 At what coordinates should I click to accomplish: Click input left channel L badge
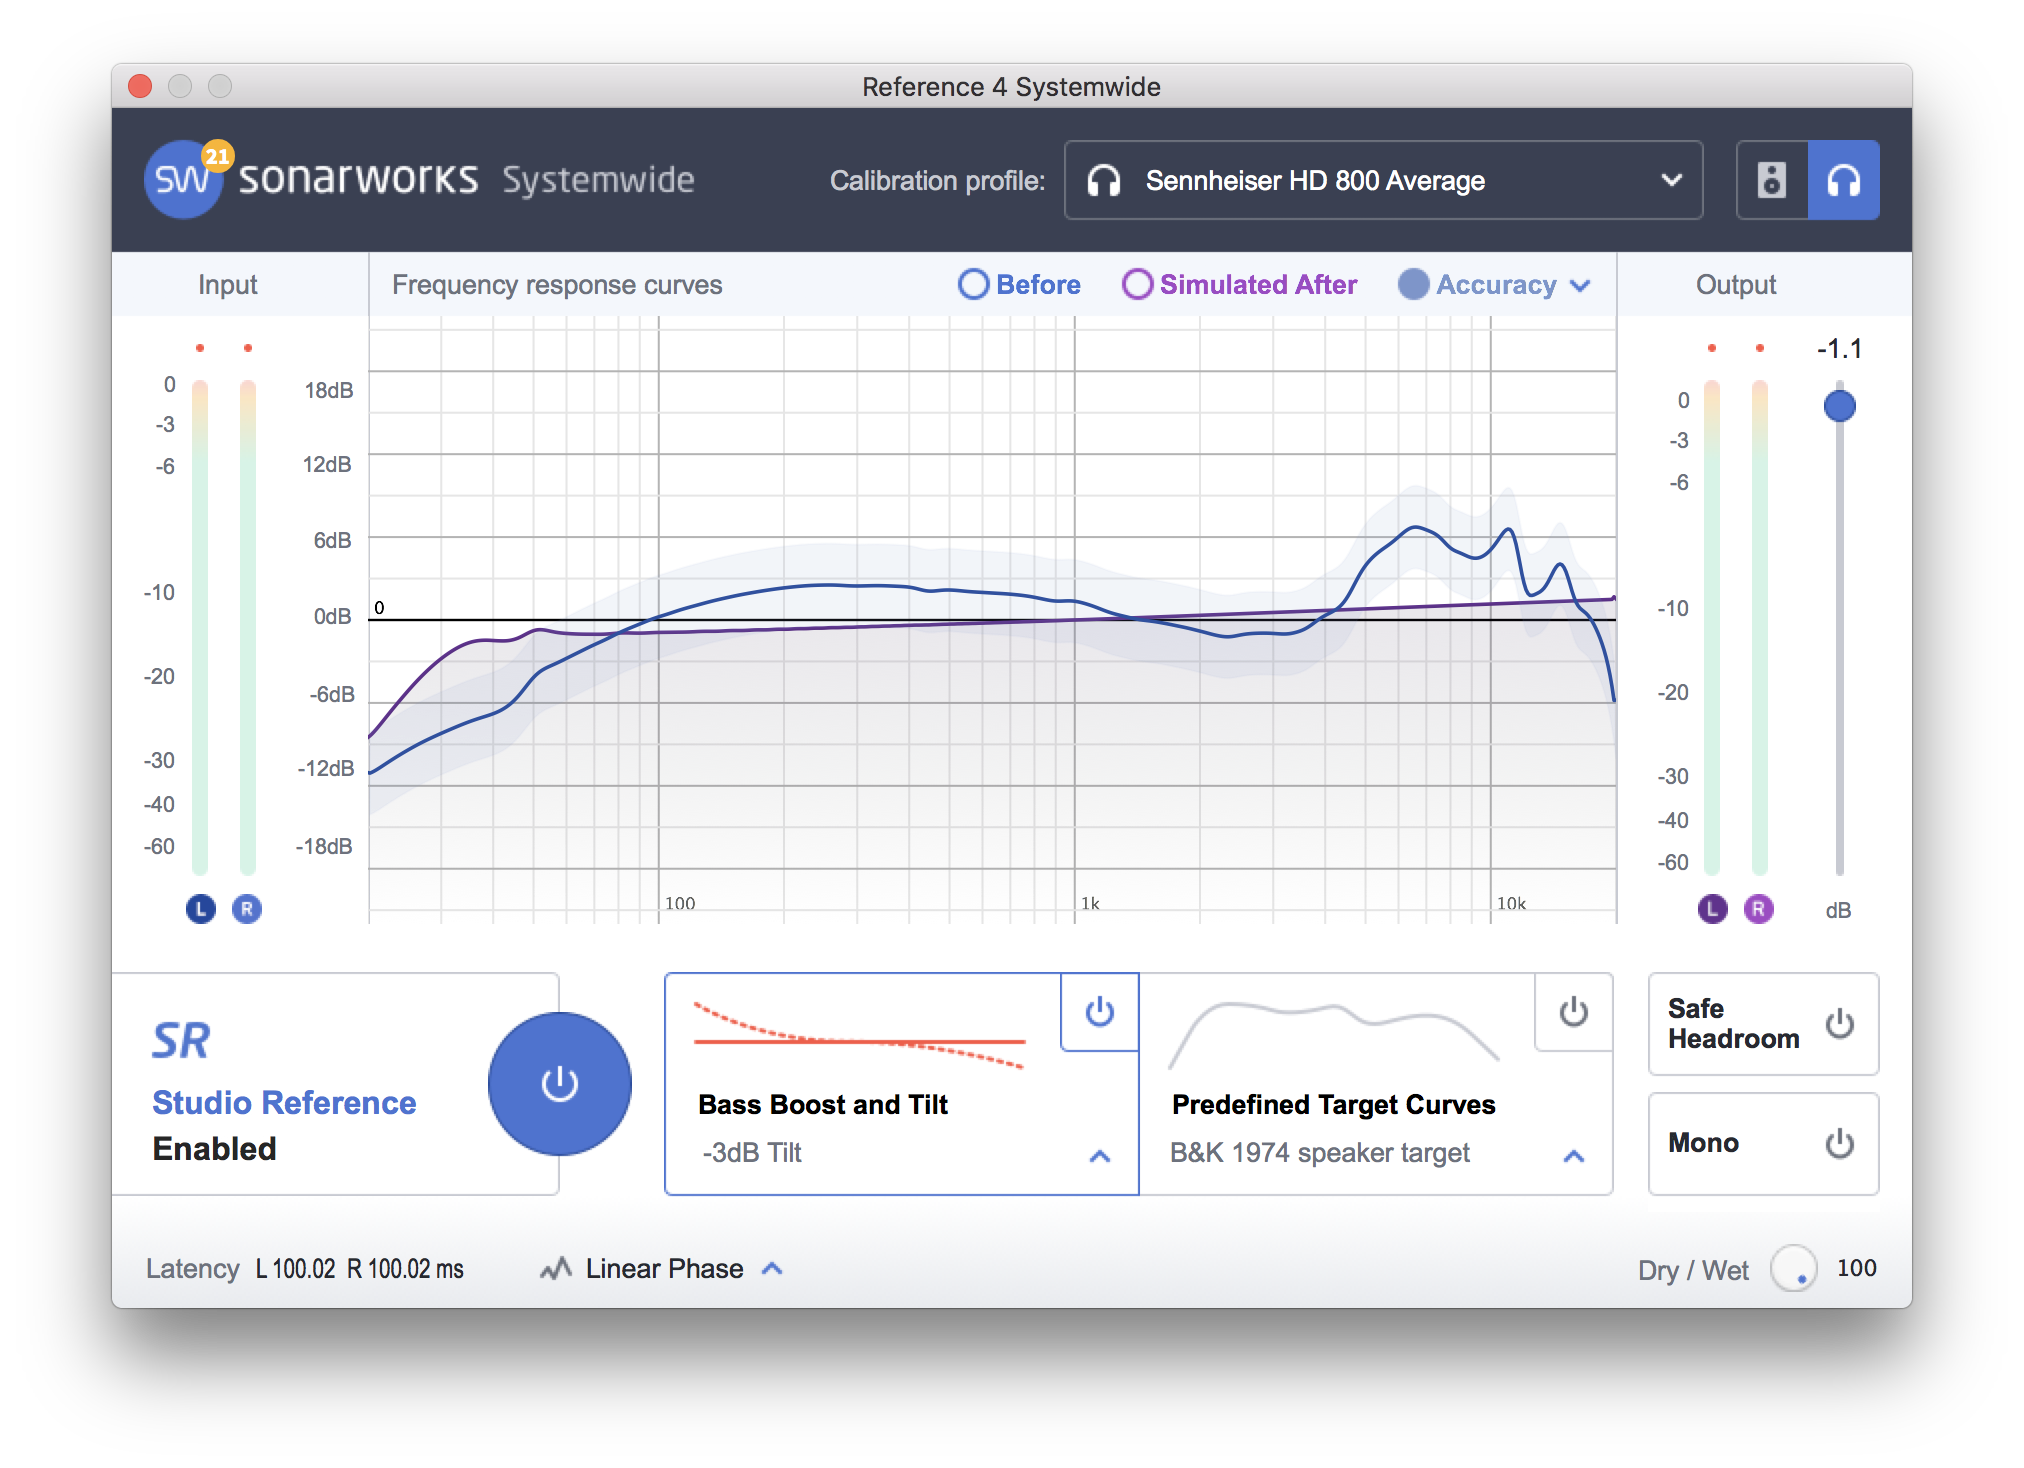tap(201, 908)
